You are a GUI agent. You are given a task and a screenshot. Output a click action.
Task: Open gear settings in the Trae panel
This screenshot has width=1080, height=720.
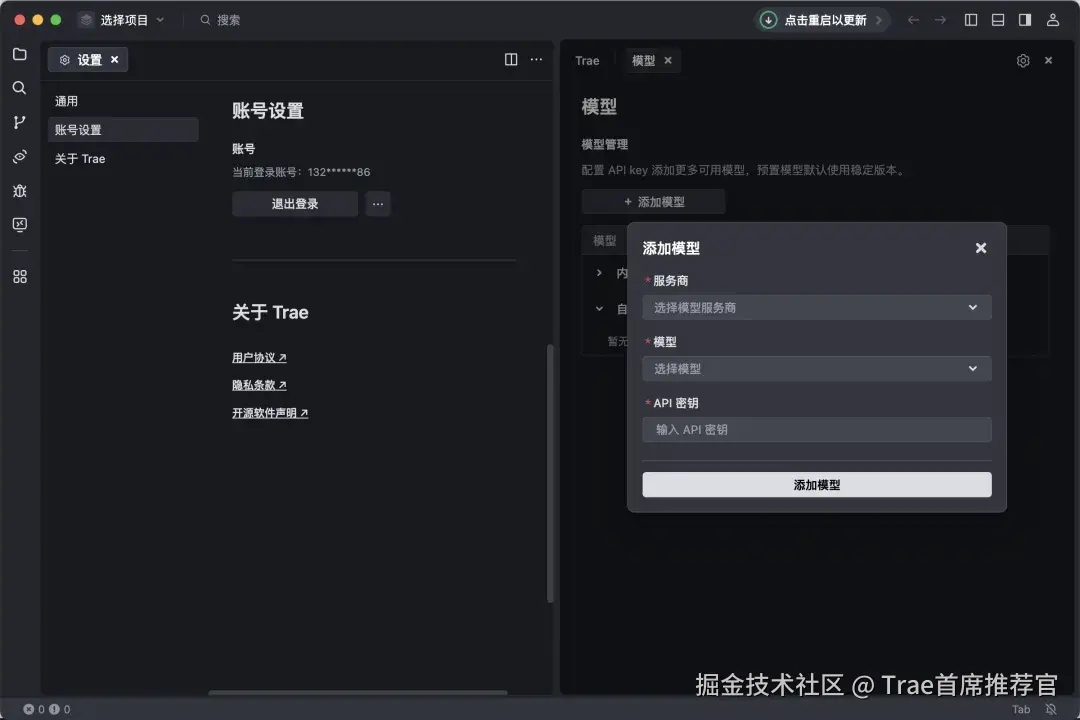1023,61
